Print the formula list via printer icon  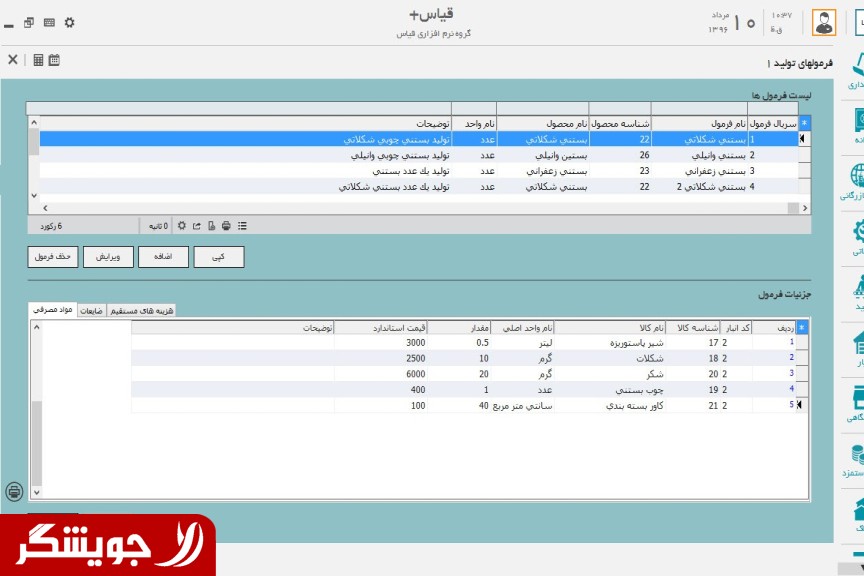point(227,226)
